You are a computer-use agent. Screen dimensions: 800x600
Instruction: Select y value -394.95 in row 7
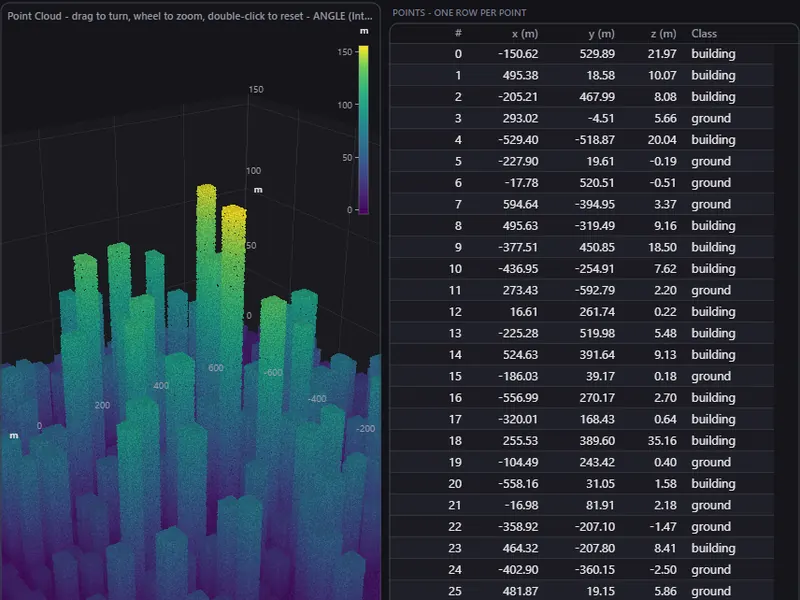595,204
